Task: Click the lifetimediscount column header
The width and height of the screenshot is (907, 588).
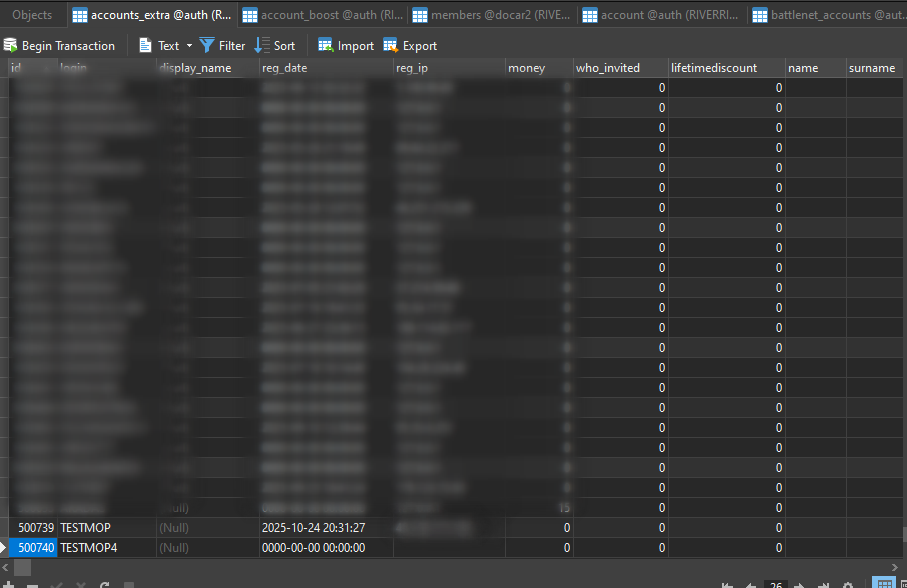Action: [x=727, y=68]
